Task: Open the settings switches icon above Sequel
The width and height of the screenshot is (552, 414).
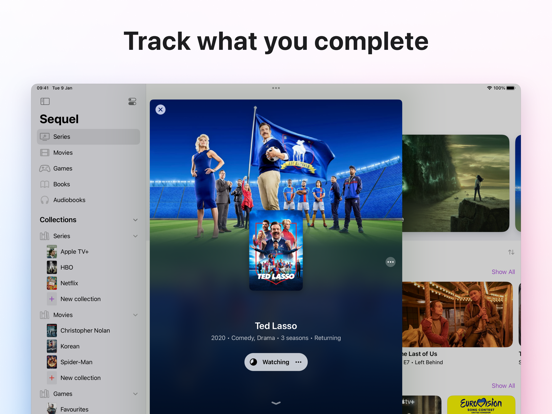Action: (132, 102)
